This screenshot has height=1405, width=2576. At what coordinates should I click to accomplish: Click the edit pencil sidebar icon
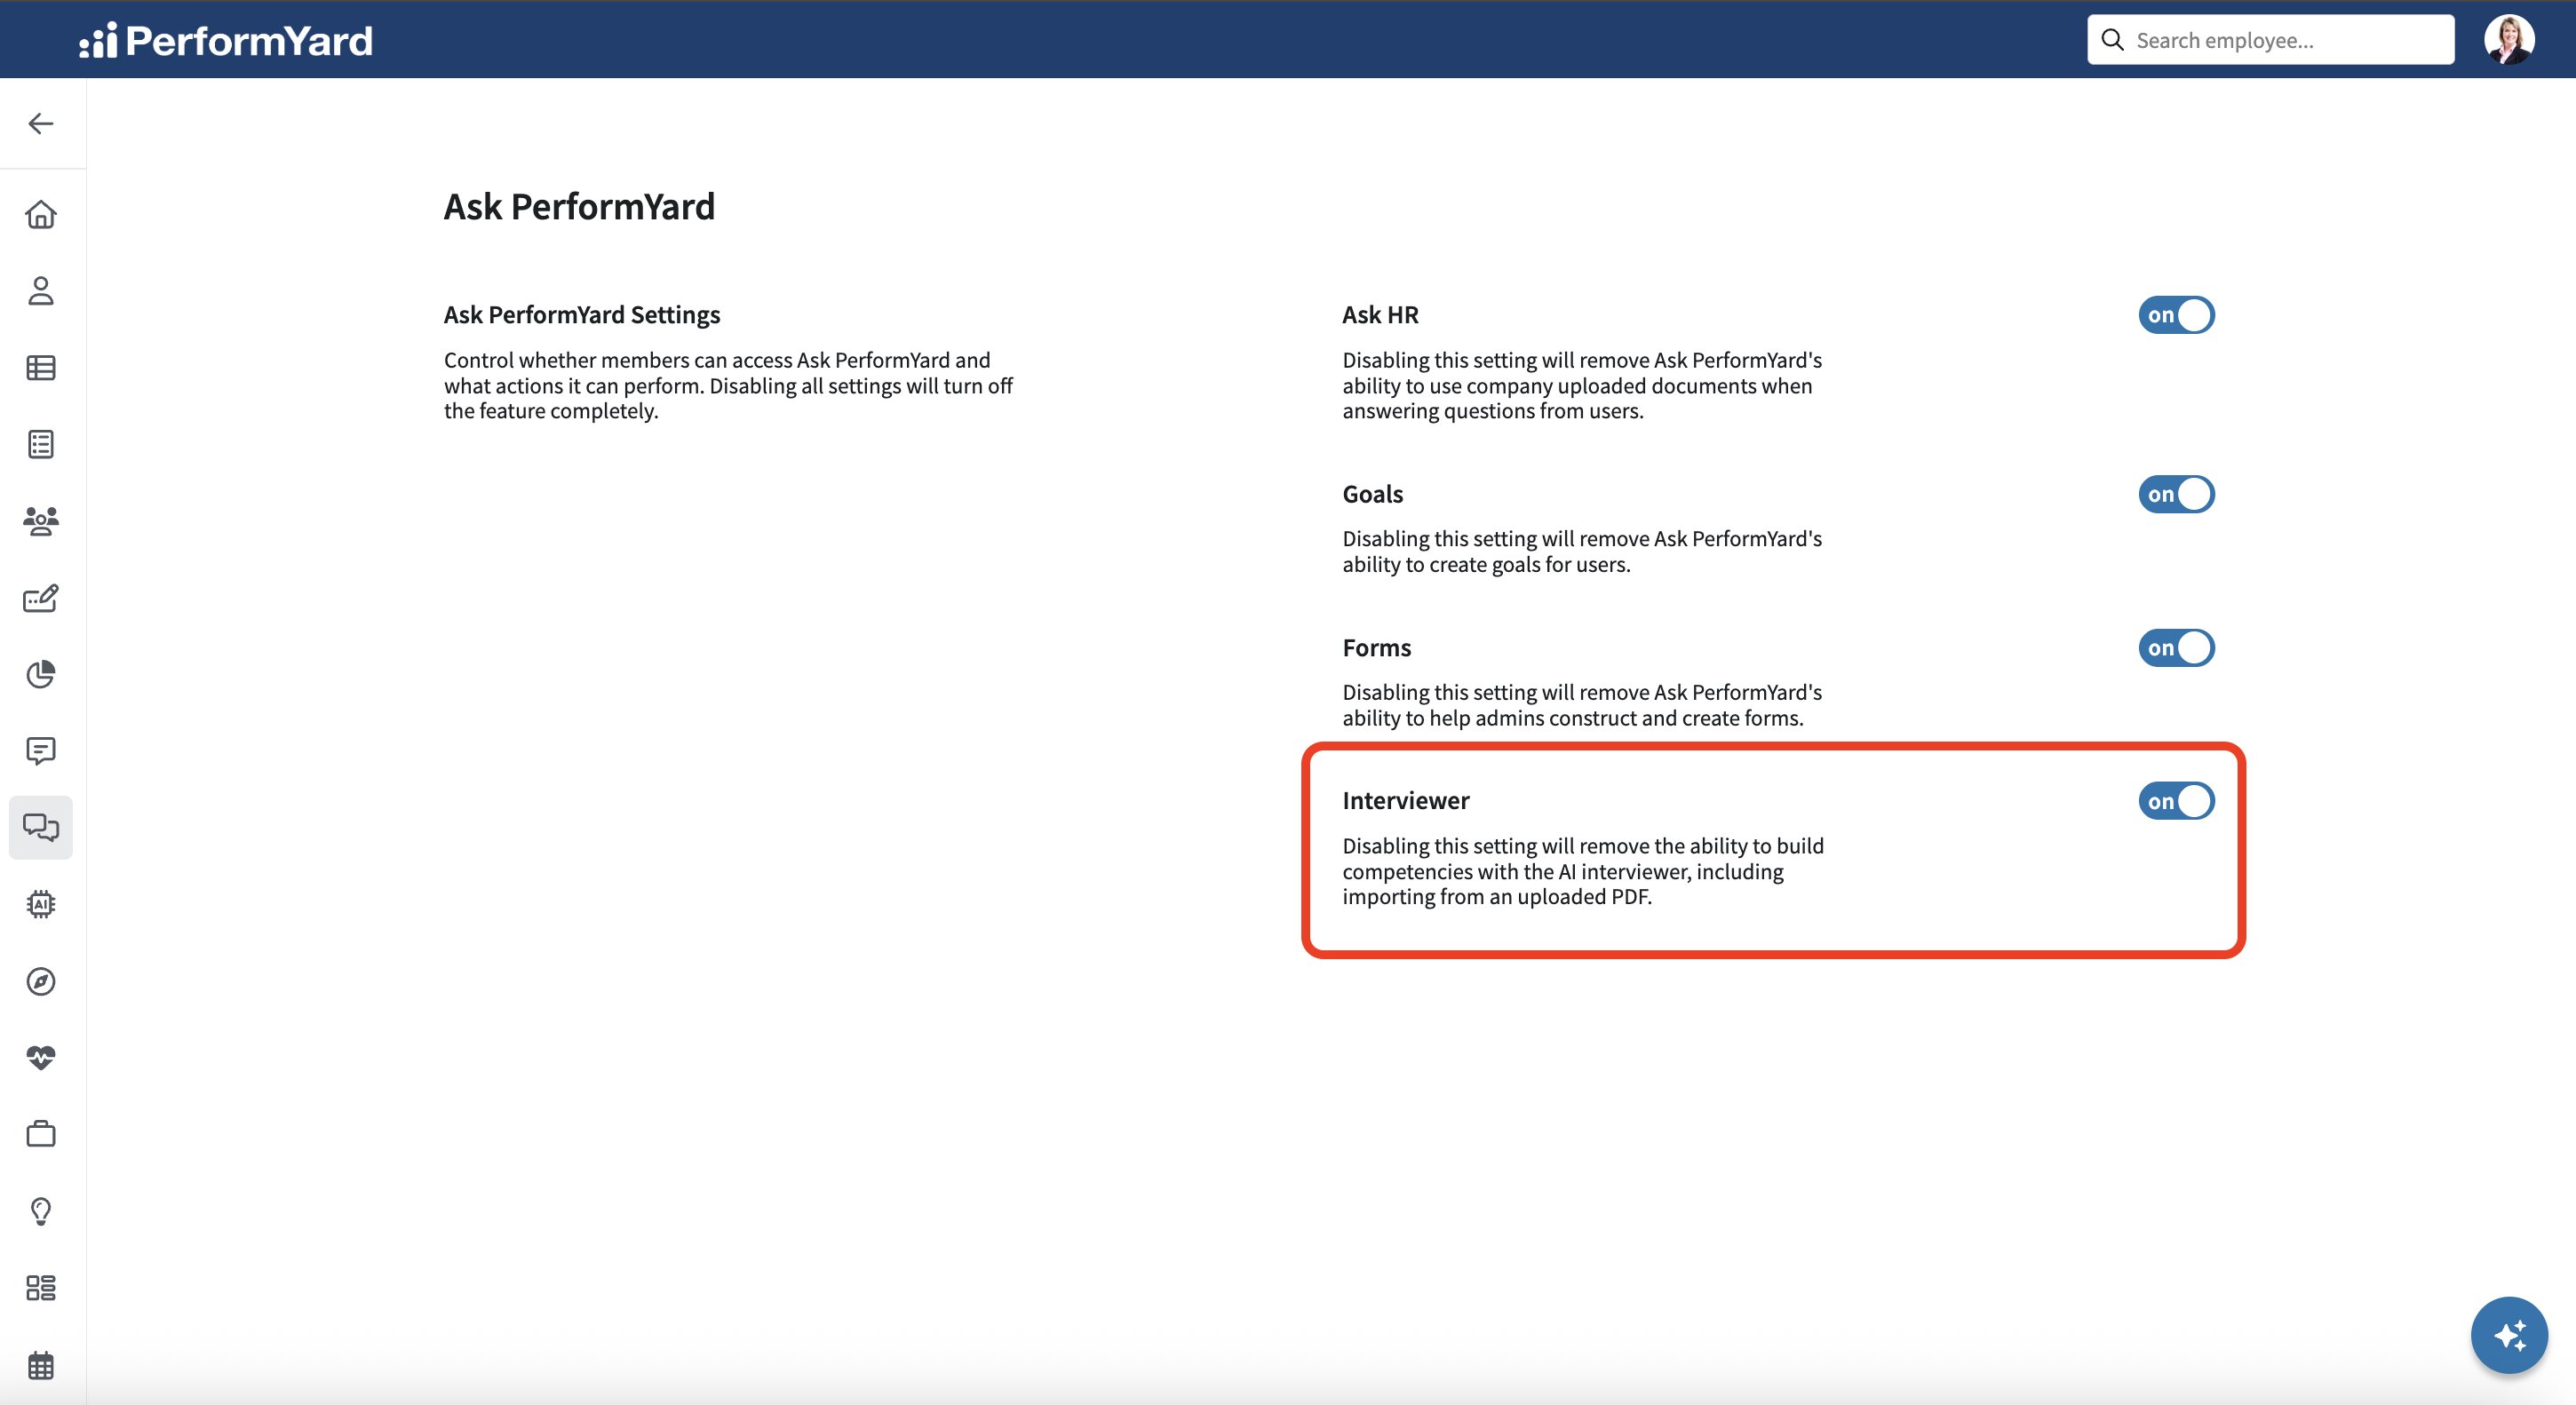pos(41,598)
